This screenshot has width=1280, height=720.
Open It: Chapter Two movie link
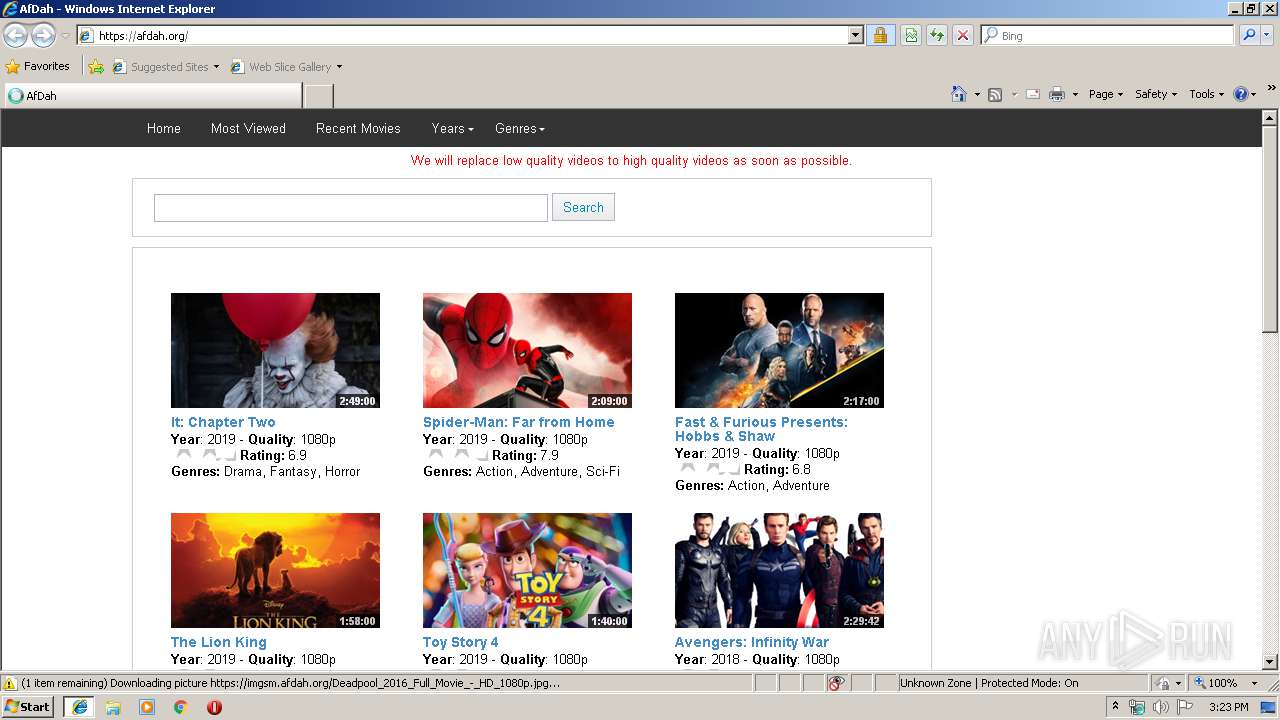pyautogui.click(x=223, y=422)
